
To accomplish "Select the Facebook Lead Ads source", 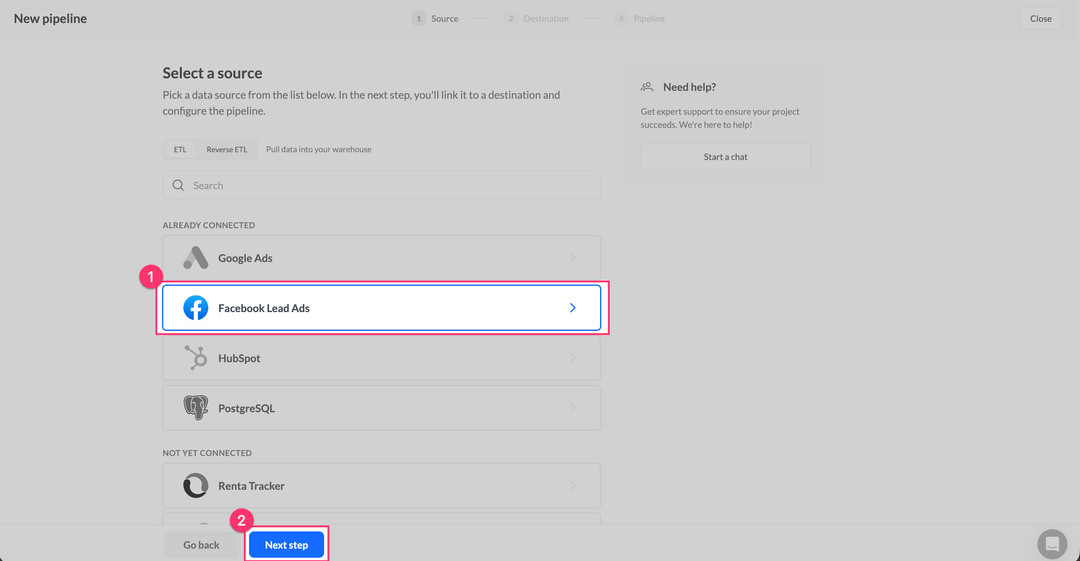I will click(x=382, y=308).
